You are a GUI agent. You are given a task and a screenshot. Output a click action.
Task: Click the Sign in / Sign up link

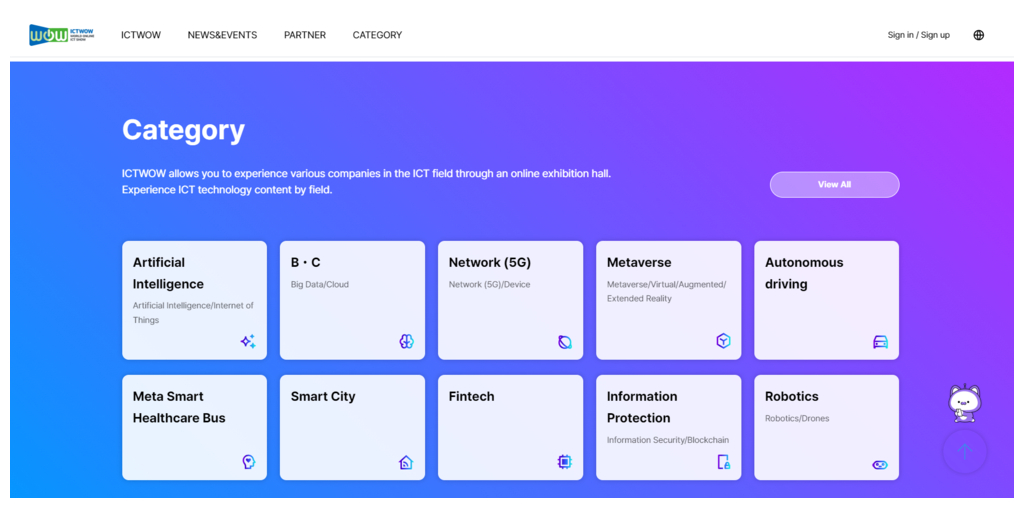click(x=918, y=35)
